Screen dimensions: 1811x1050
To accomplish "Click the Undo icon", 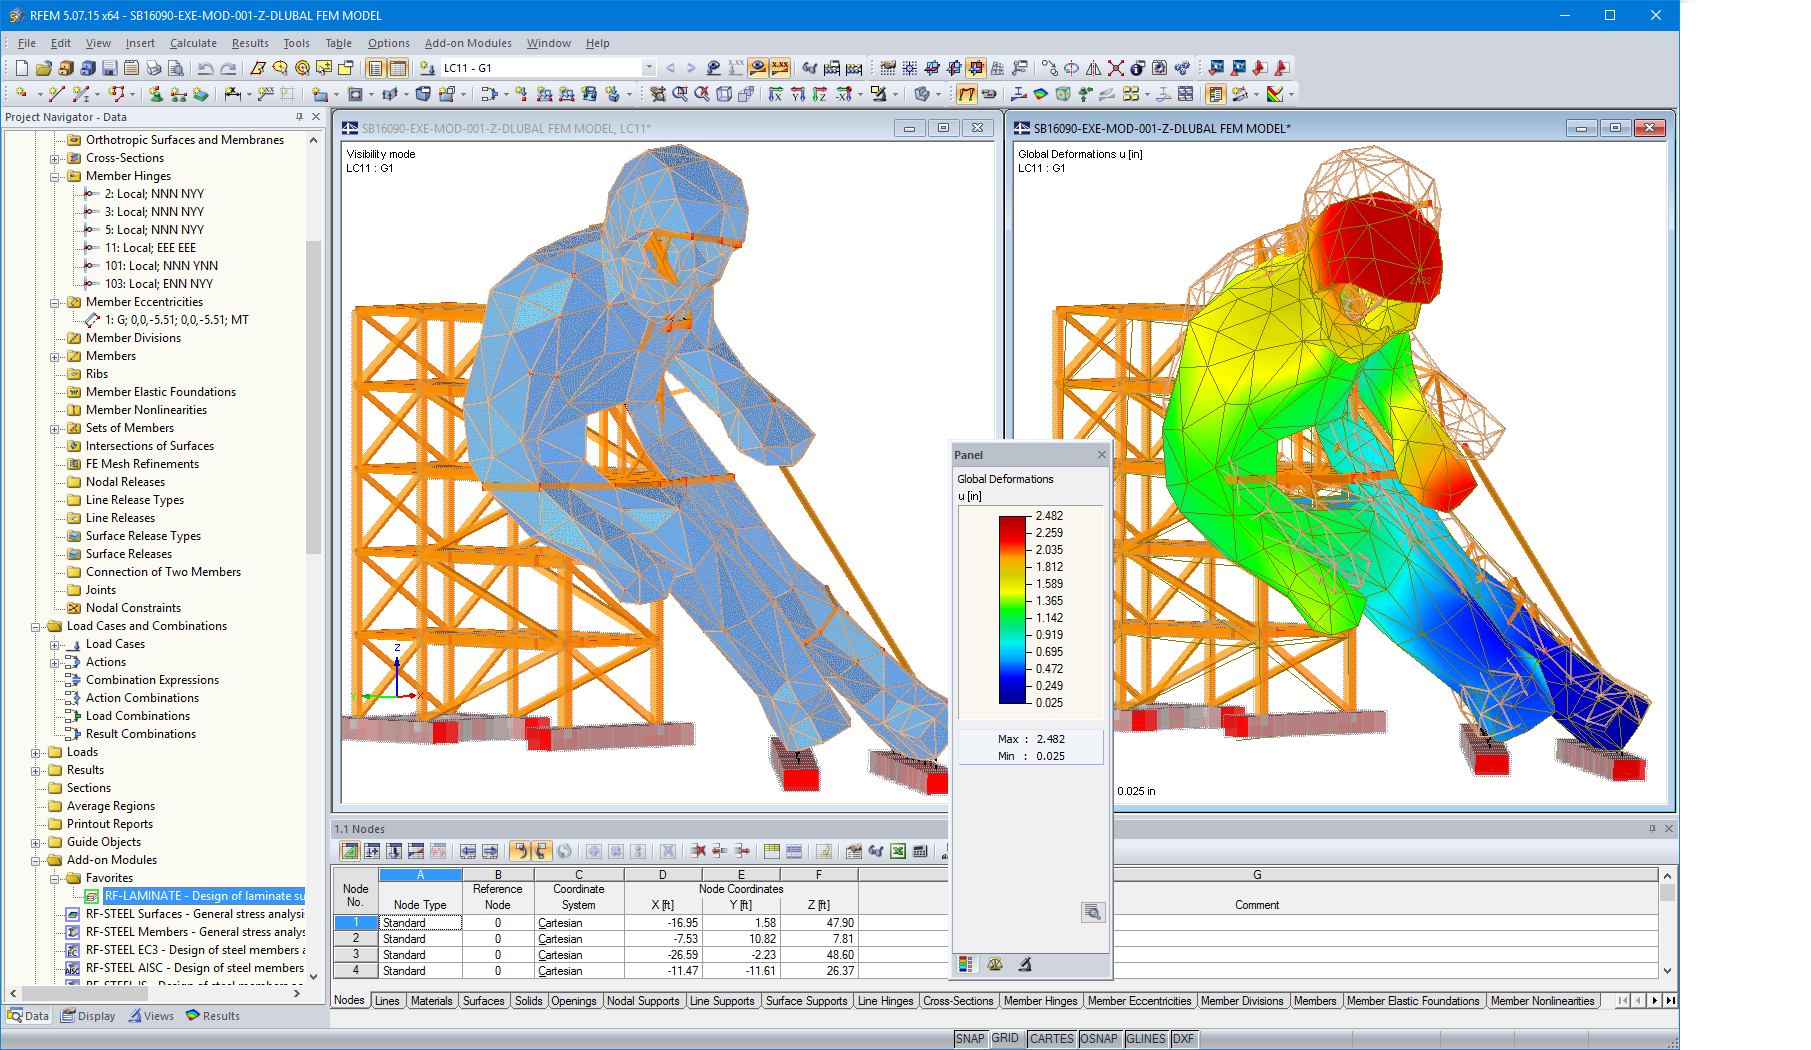I will click(x=204, y=68).
